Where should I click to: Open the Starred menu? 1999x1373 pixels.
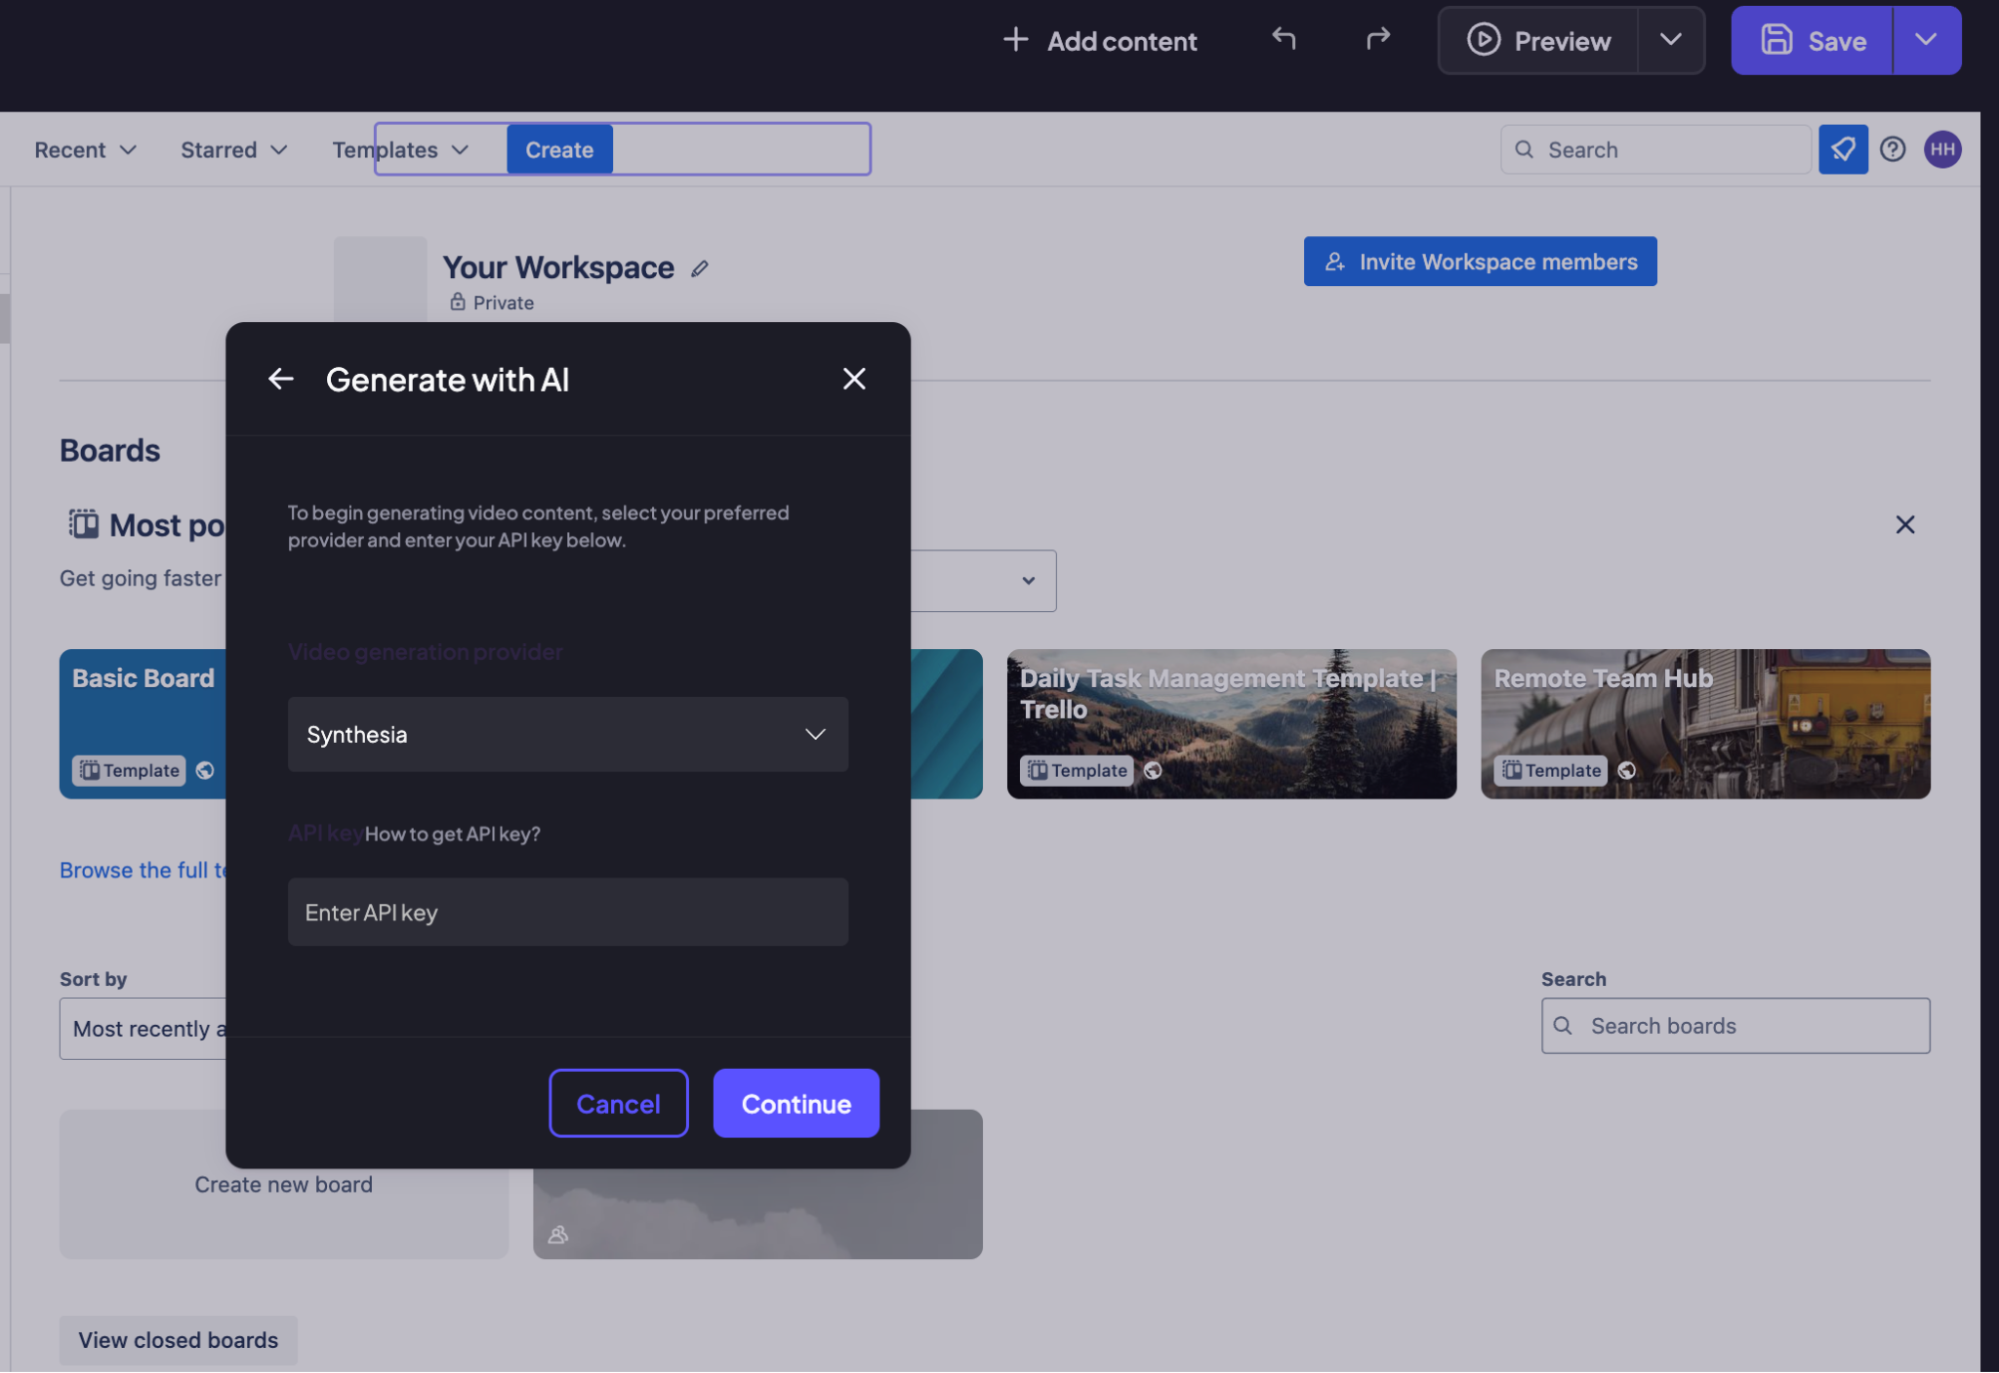[x=233, y=150]
